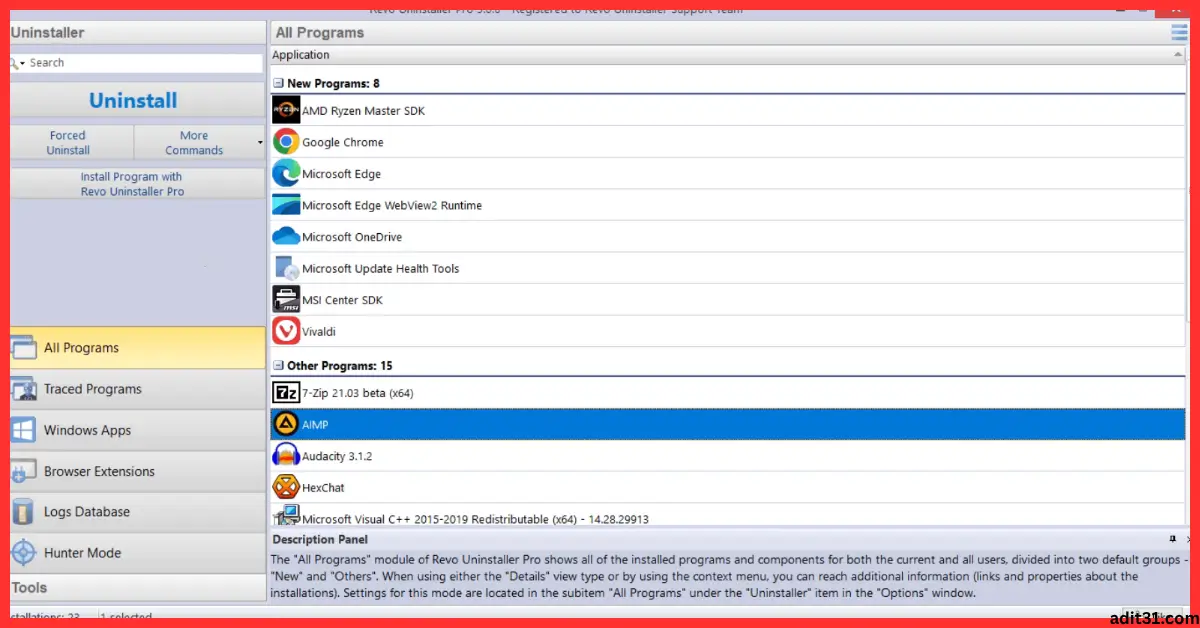This screenshot has width=1200, height=628.
Task: Click the Microsoft Update Health Tools icon
Action: (286, 268)
